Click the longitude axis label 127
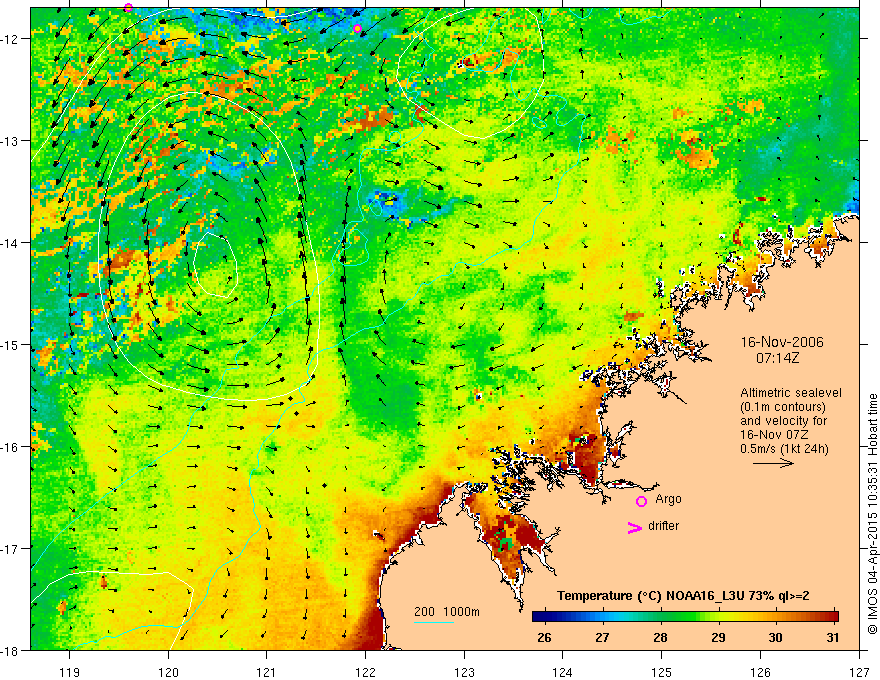Screen dimensions: 880x680 (859, 673)
